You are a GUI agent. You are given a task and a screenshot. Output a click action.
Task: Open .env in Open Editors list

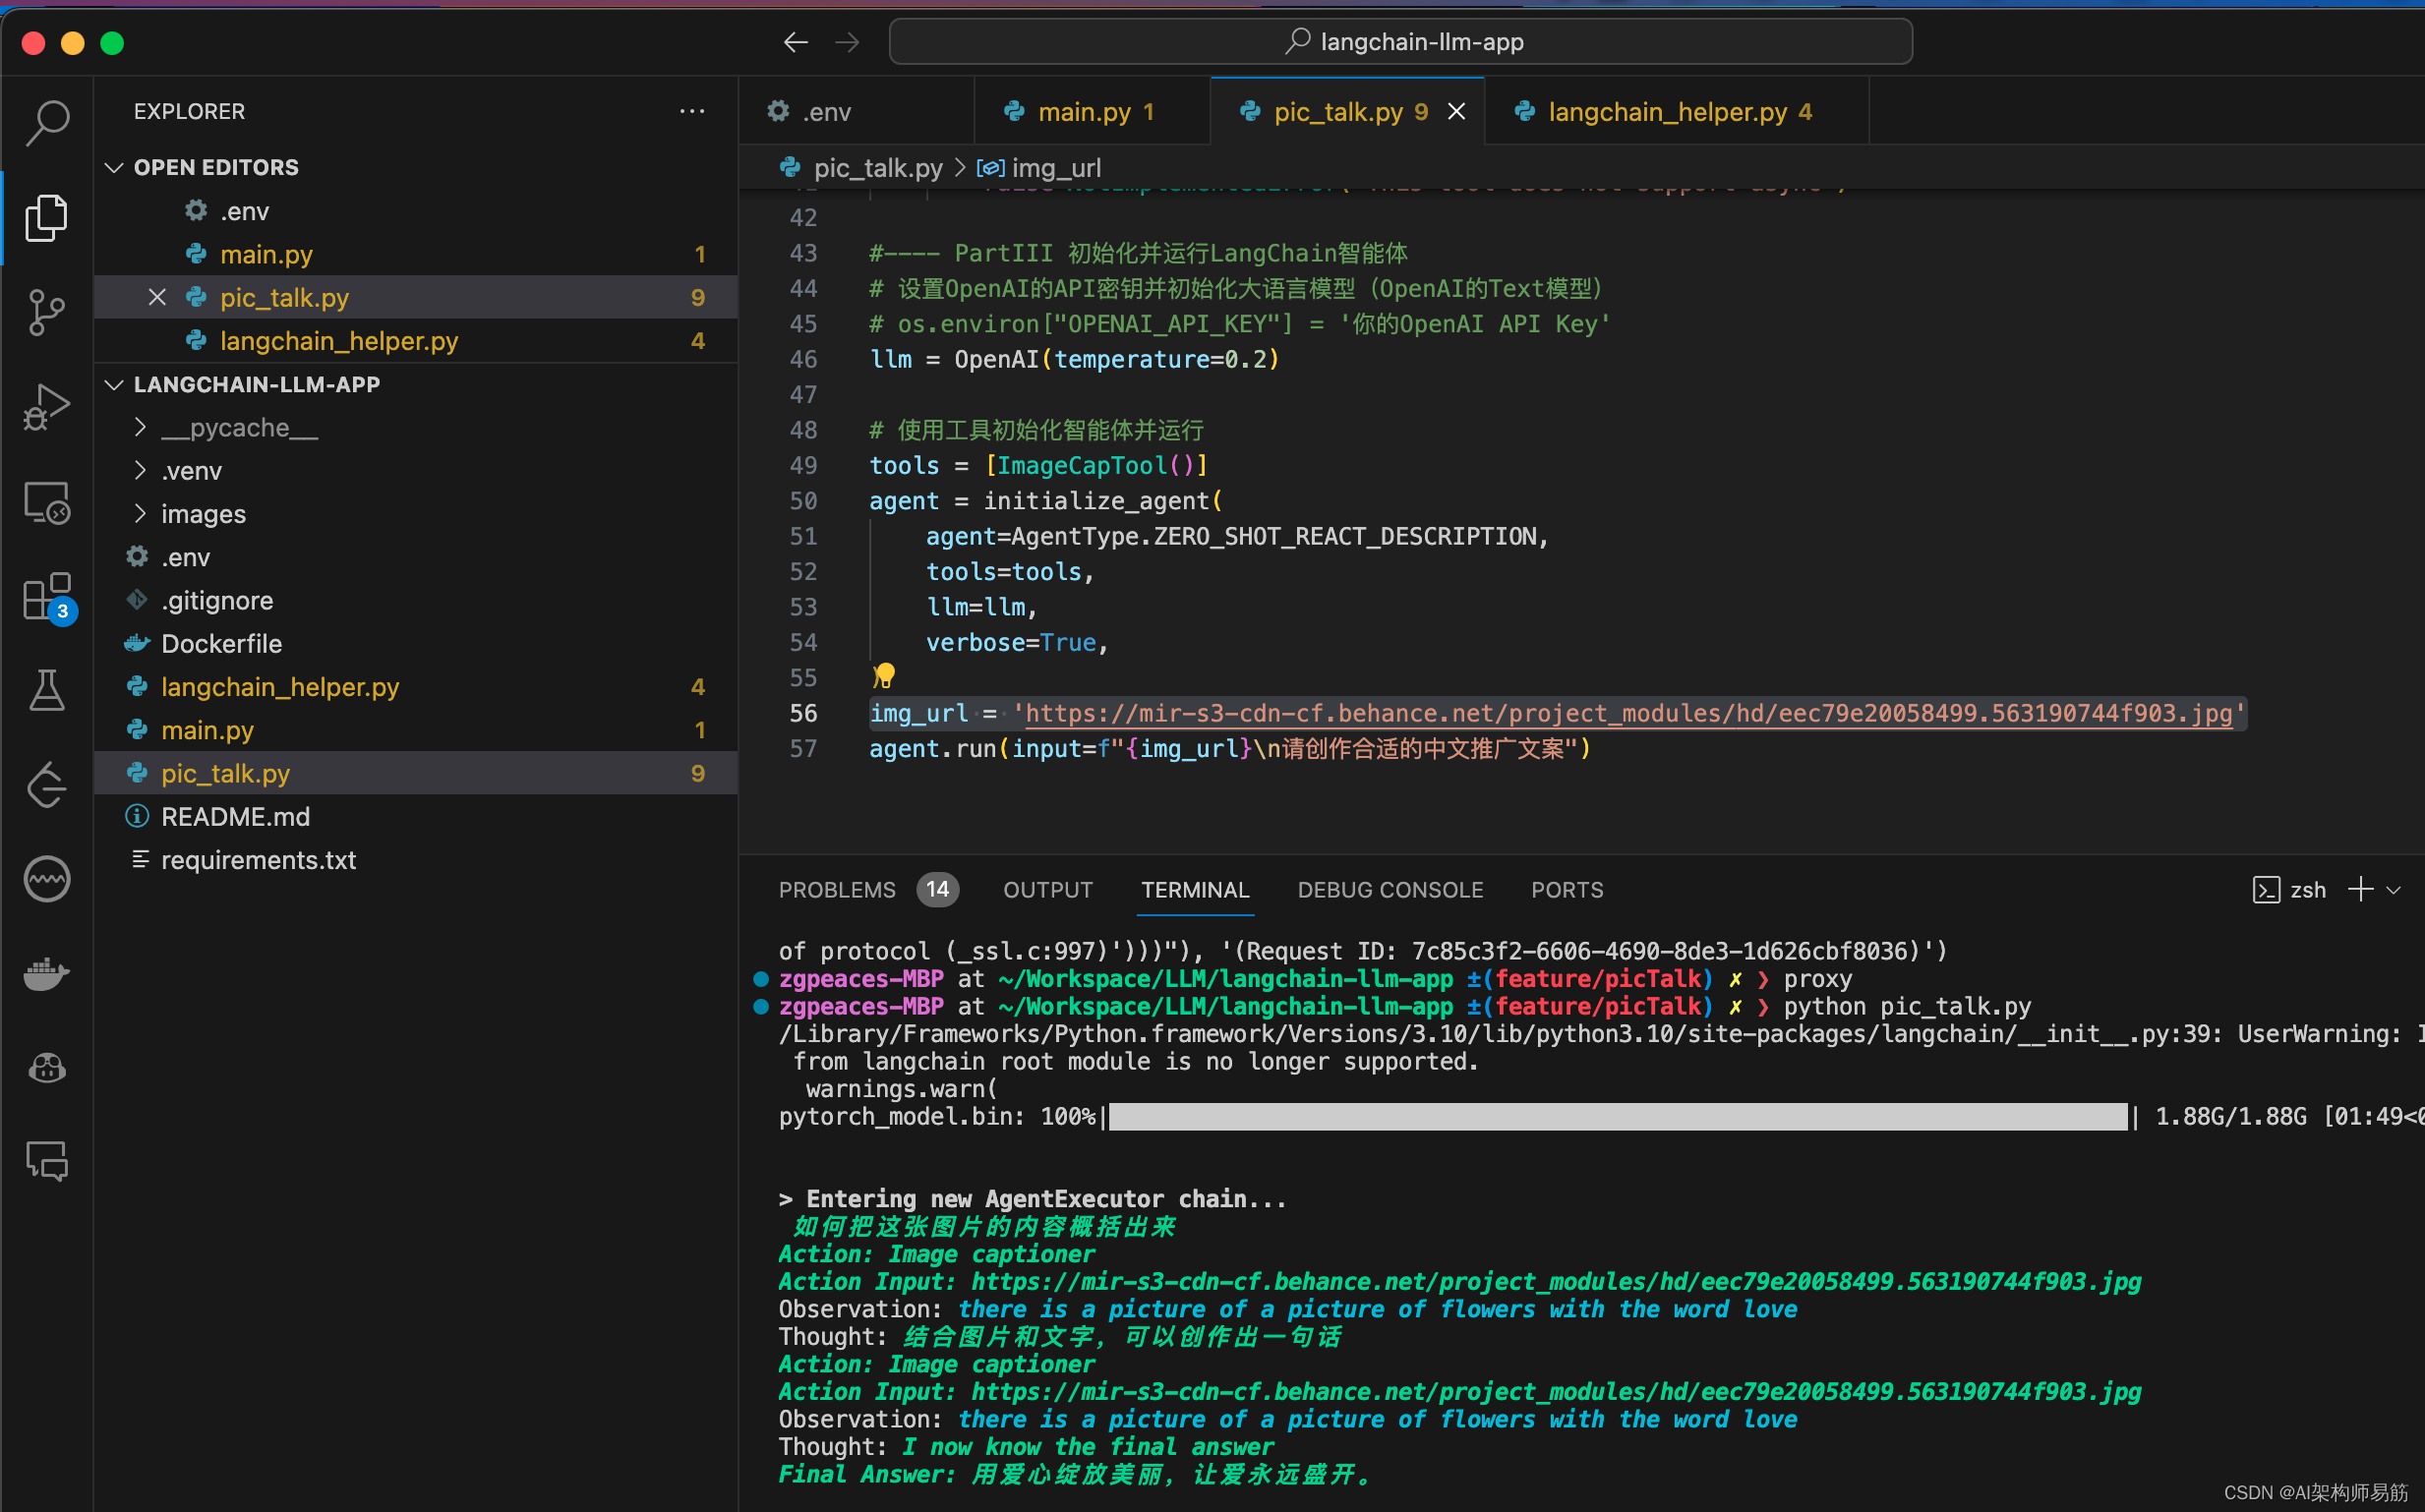point(416,210)
